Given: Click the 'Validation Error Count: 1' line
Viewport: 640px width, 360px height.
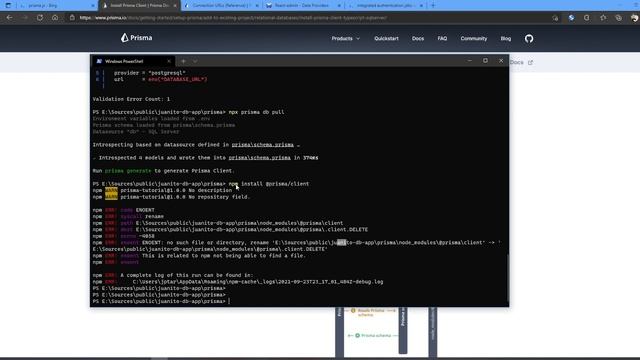Looking at the screenshot, I should [131, 99].
